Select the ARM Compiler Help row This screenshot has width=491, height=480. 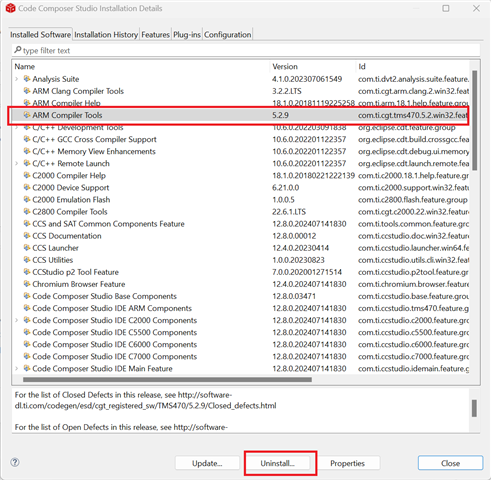[x=240, y=103]
